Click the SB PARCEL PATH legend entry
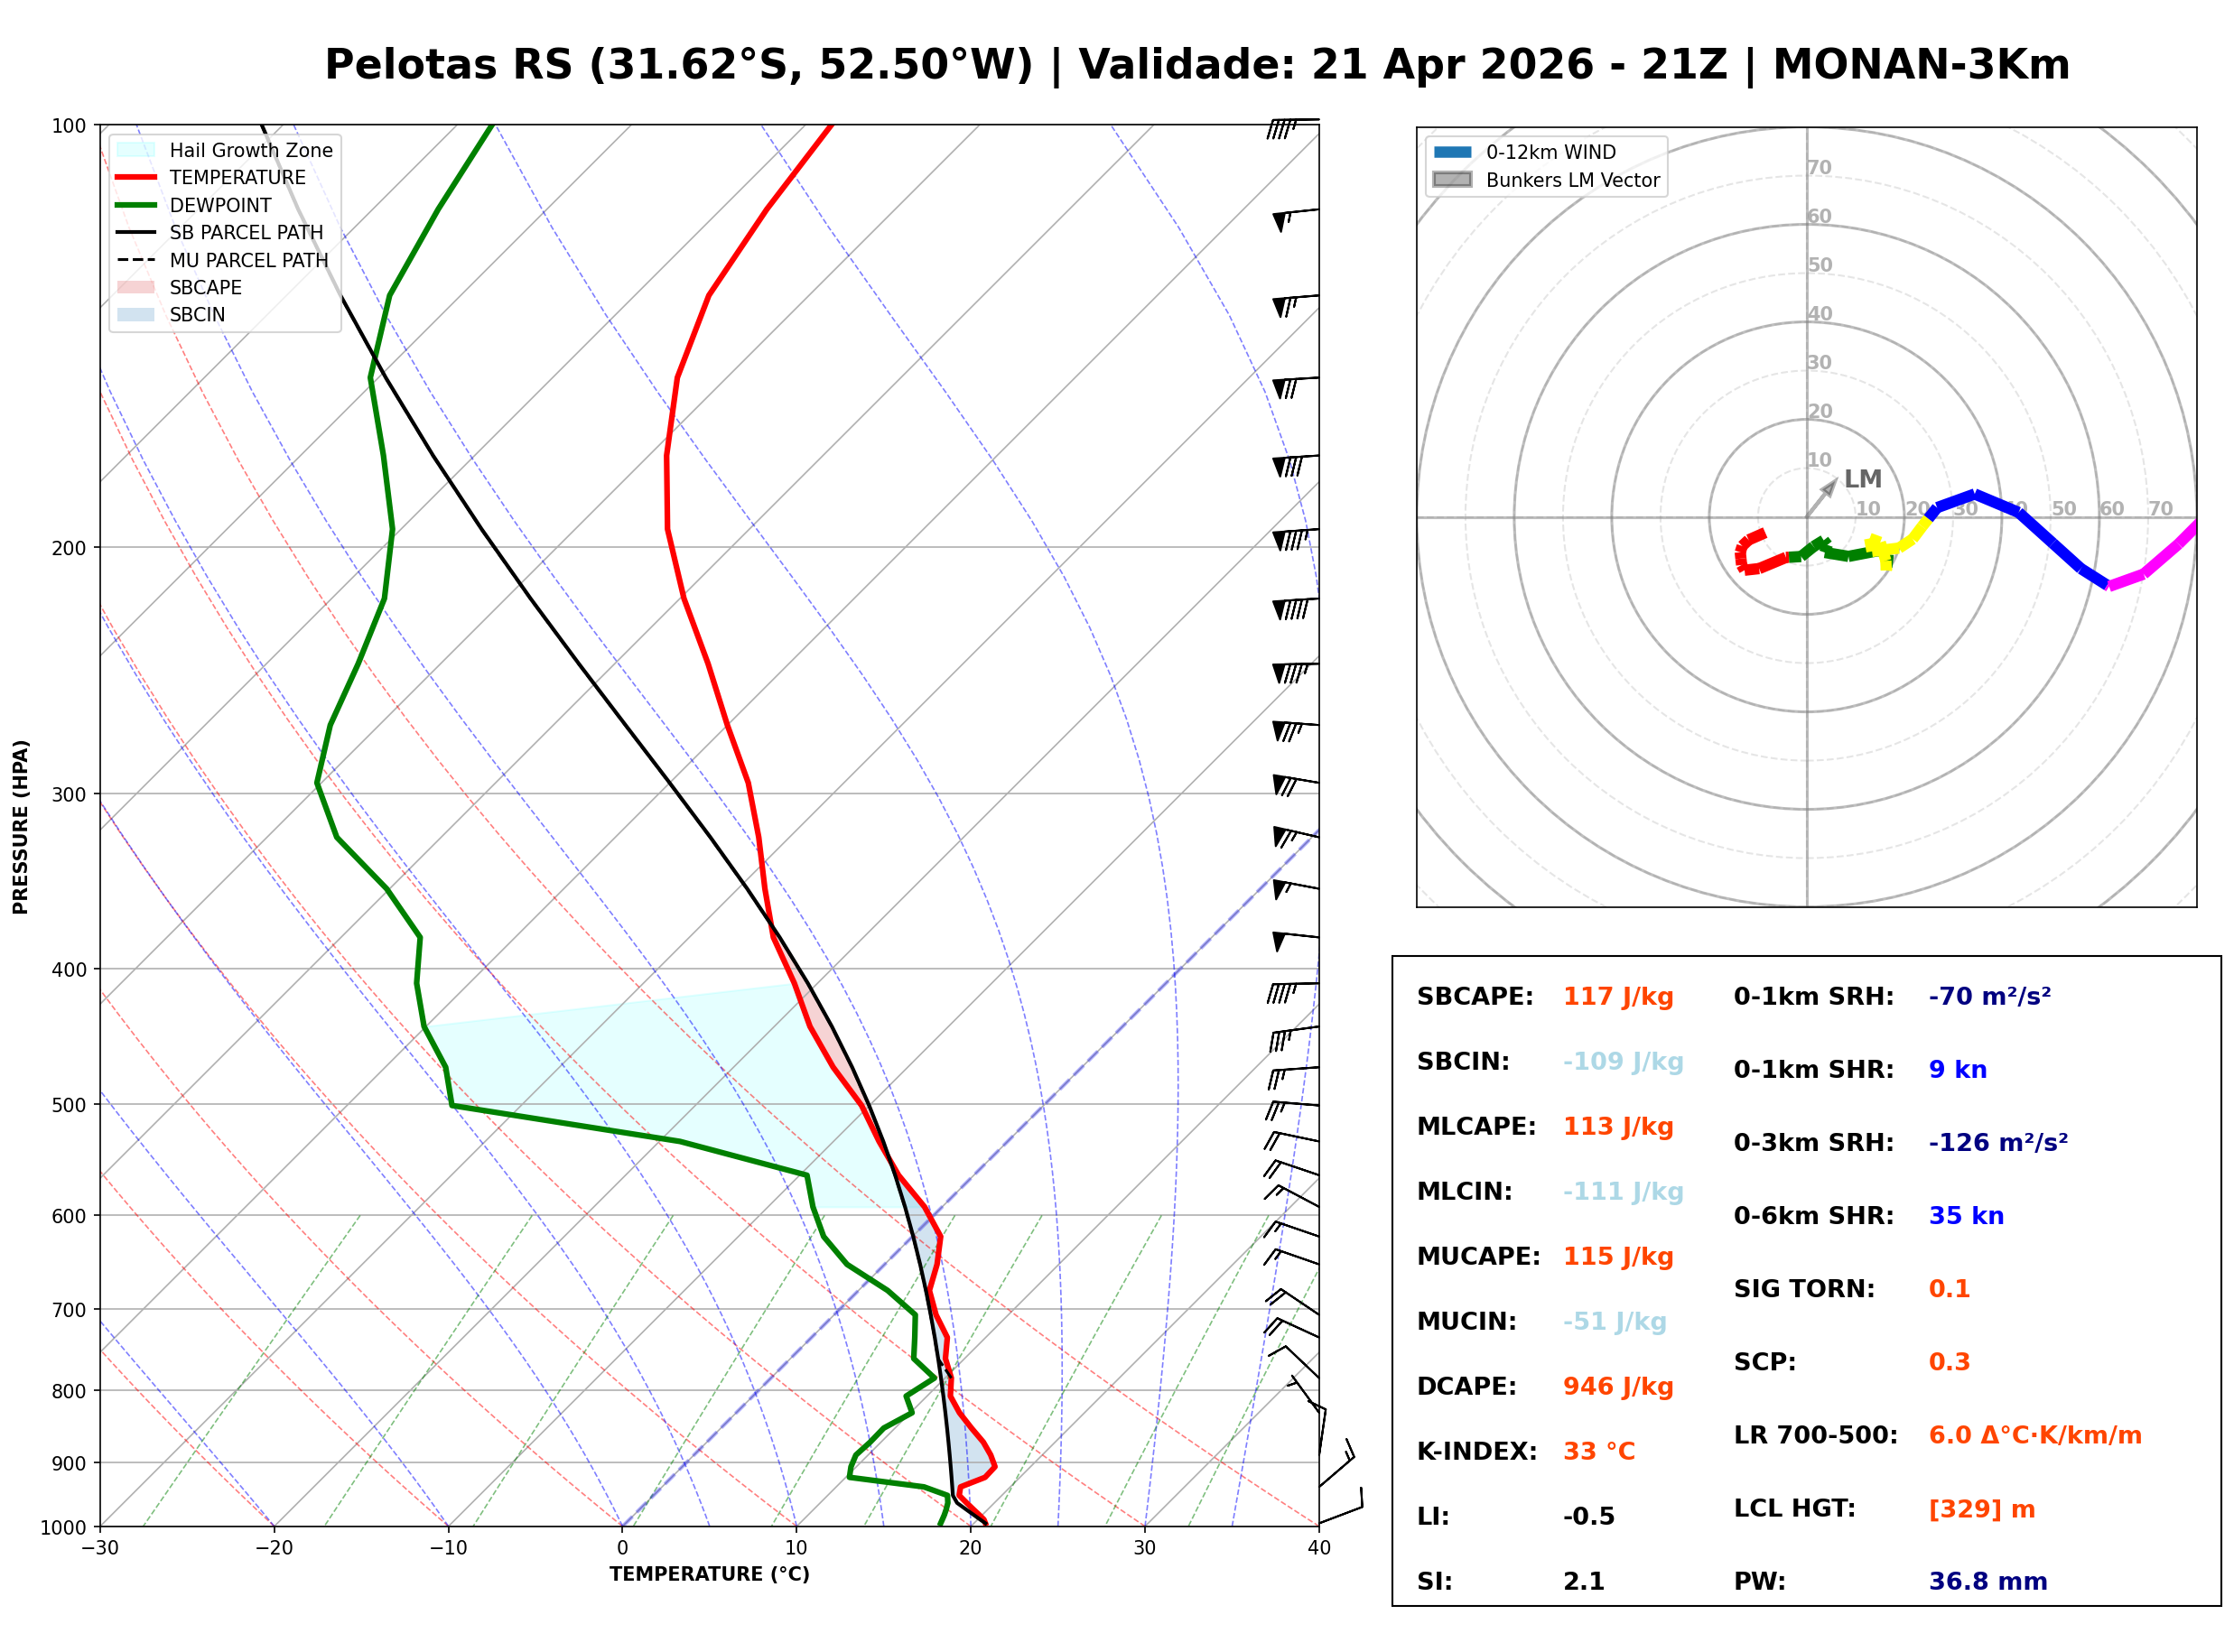The height and width of the screenshot is (1652, 2234). pos(136,232)
